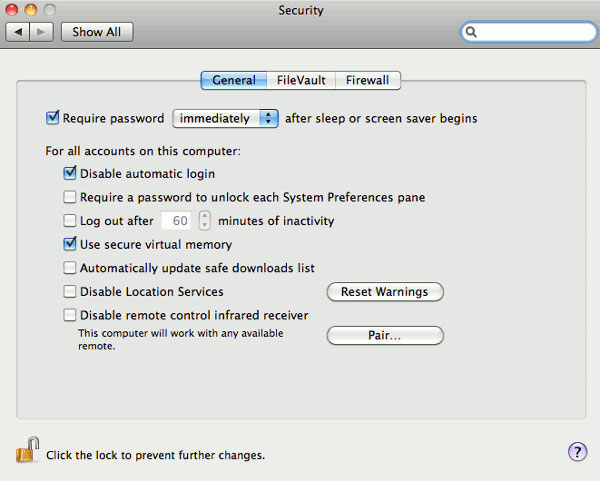This screenshot has width=600, height=481.
Task: Click the lock icon to prevent changes
Action: pos(26,451)
